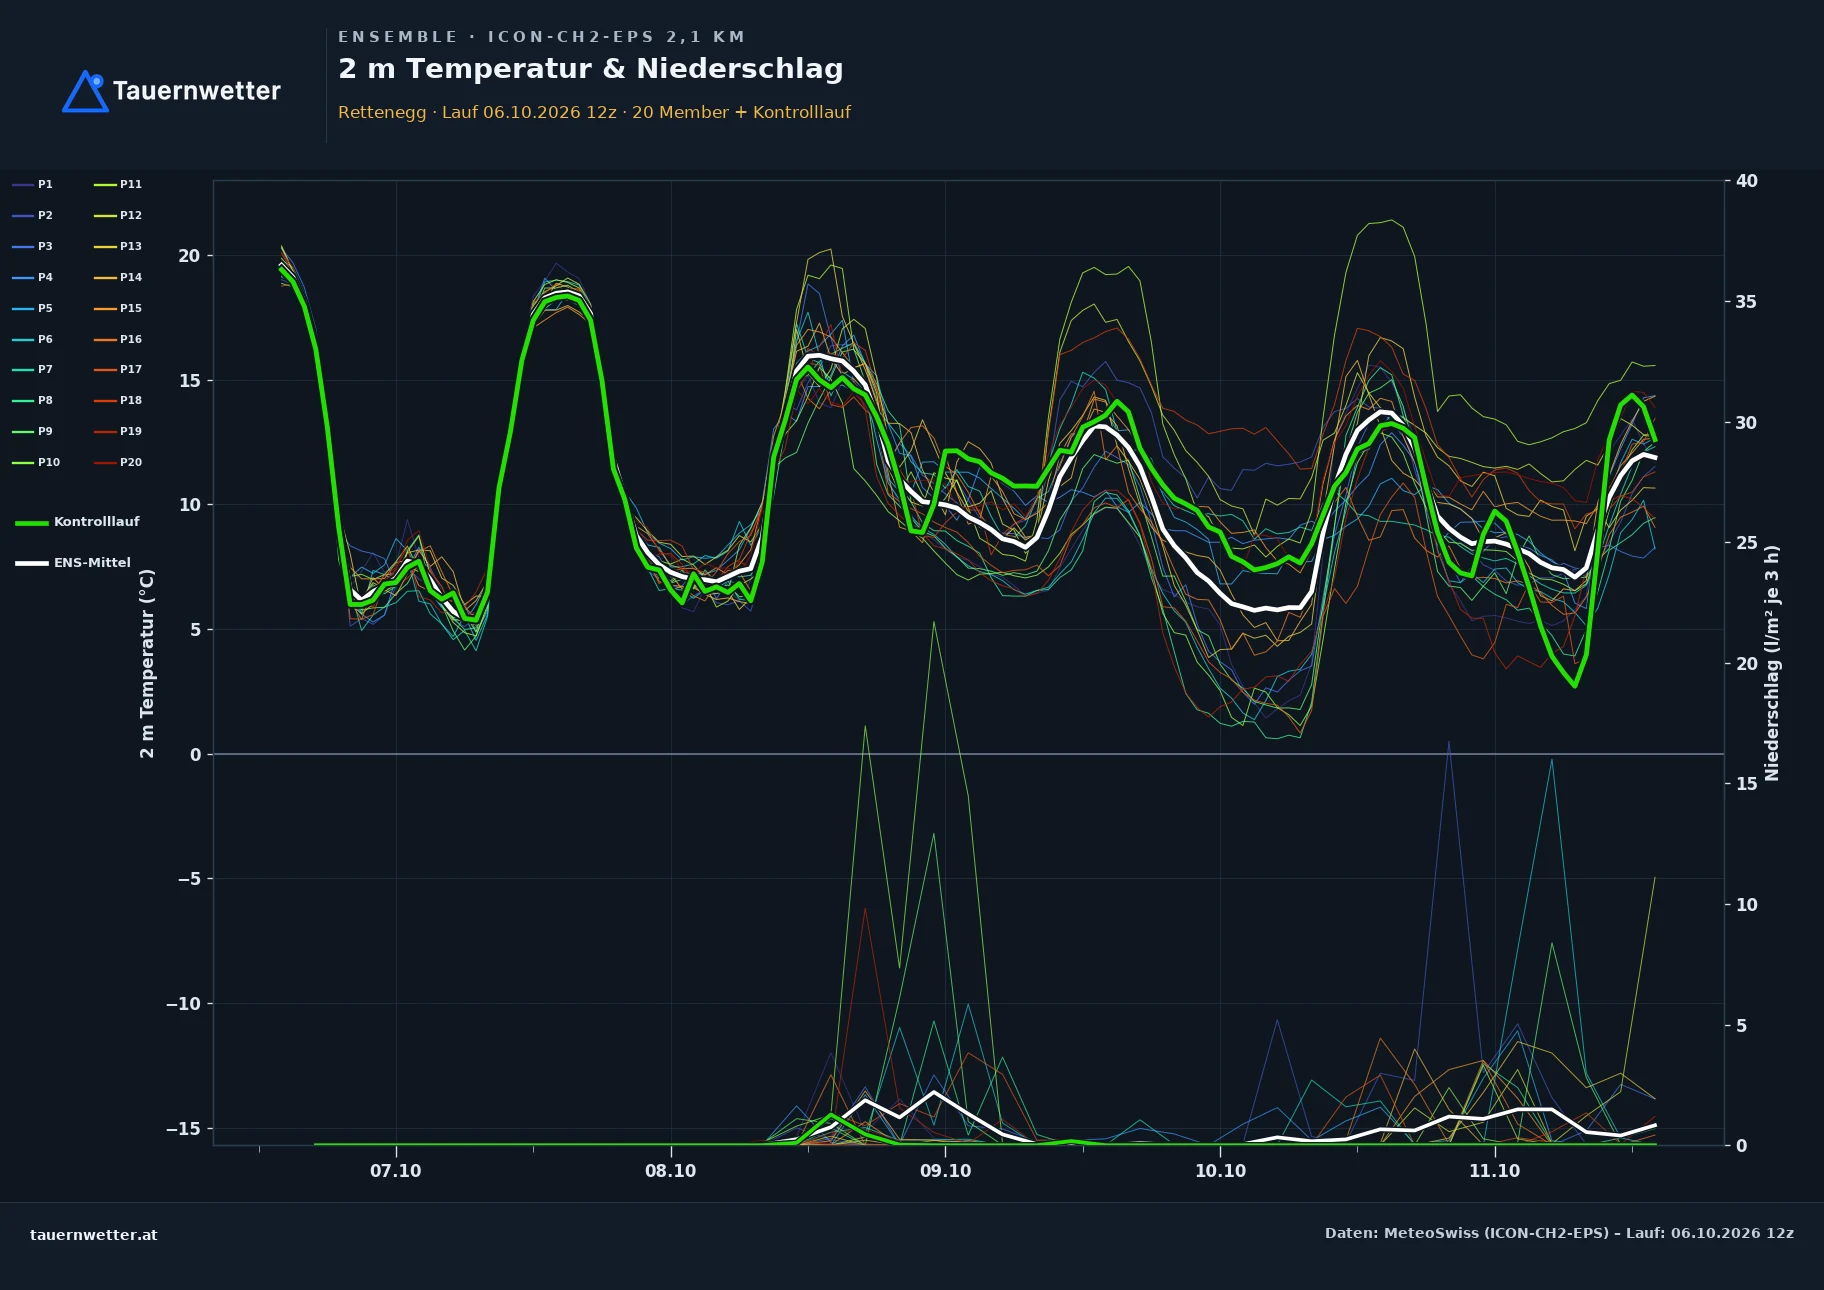Click the 10.10 date label
The width and height of the screenshot is (1824, 1290).
[1220, 1171]
